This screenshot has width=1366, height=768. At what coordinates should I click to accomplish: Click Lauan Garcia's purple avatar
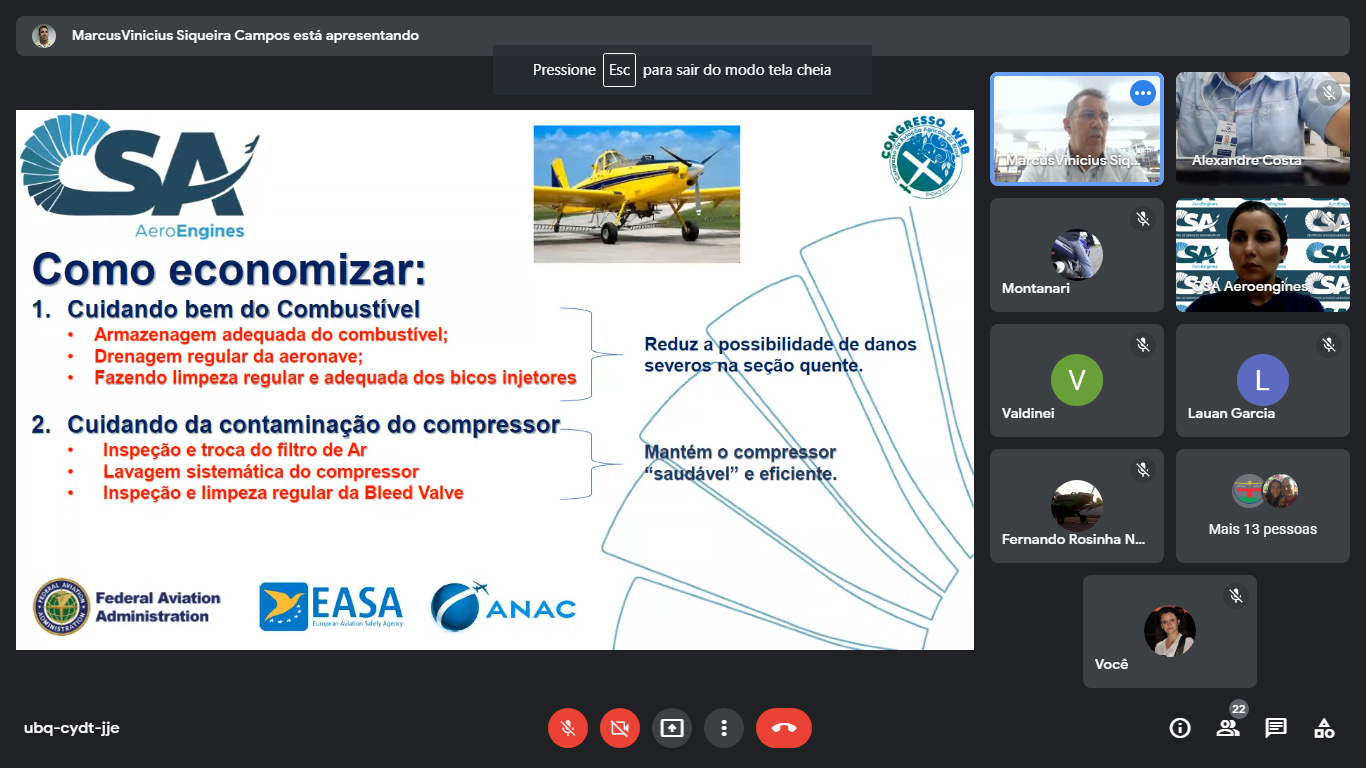coord(1262,380)
